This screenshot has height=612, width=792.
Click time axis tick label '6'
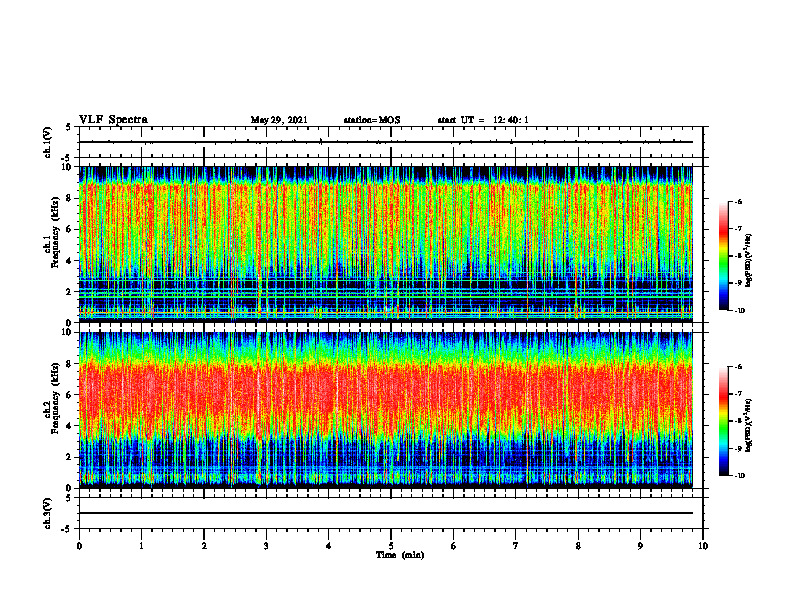pyautogui.click(x=454, y=546)
